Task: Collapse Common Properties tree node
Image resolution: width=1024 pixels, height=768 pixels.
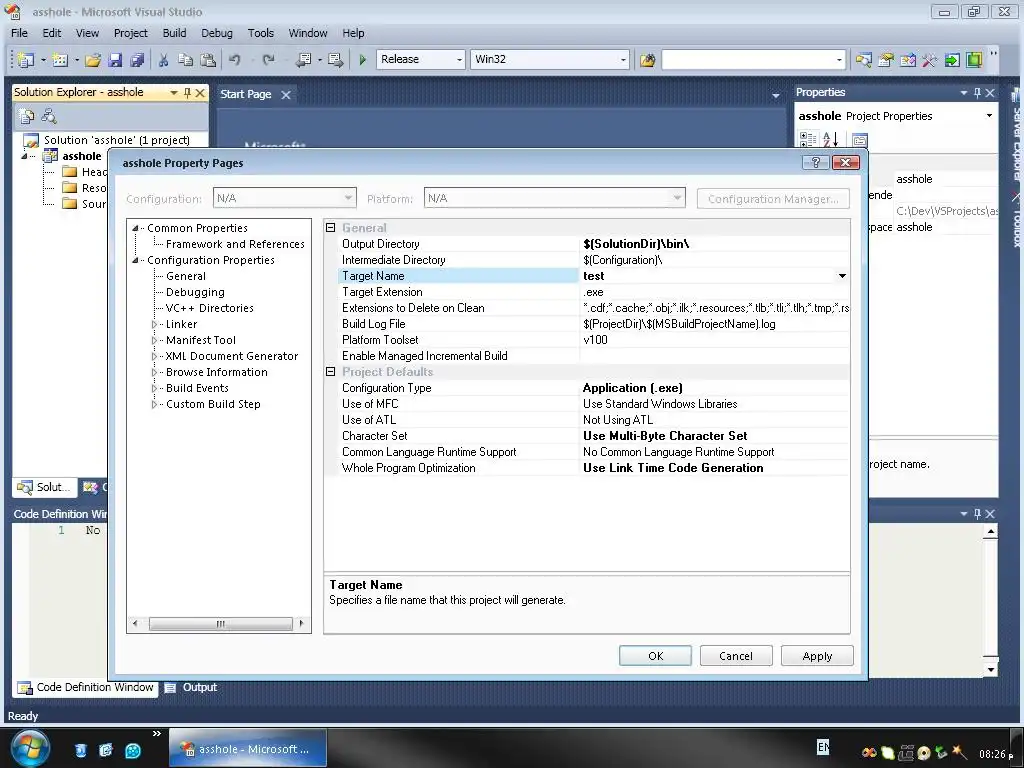Action: pyautogui.click(x=136, y=229)
